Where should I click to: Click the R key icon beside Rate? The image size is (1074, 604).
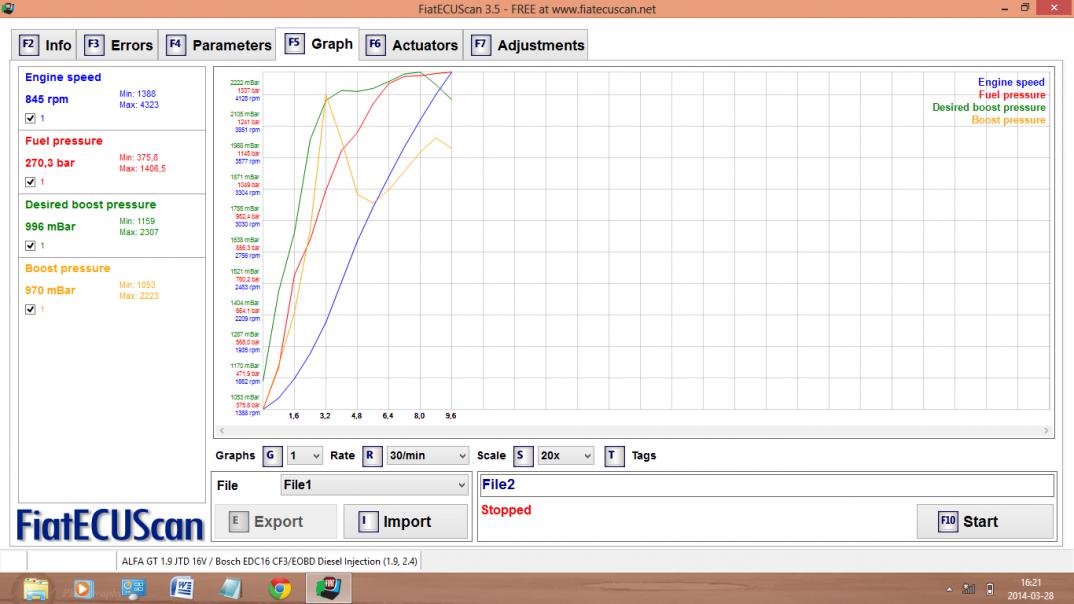[371, 455]
